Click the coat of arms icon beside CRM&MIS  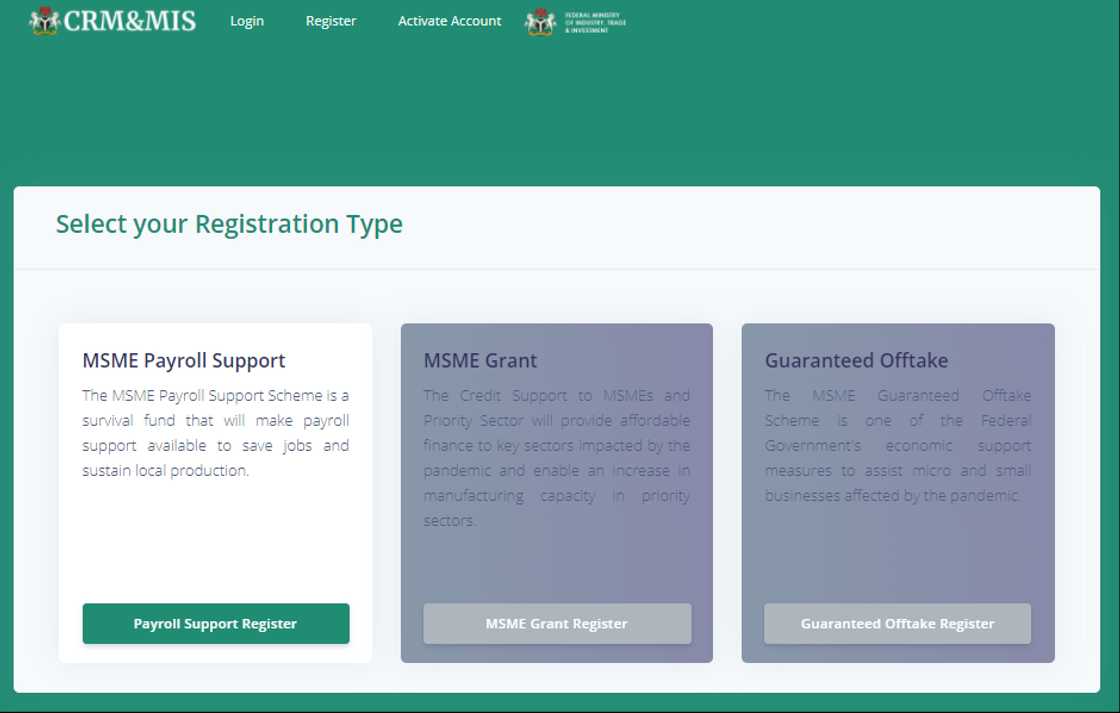44,20
